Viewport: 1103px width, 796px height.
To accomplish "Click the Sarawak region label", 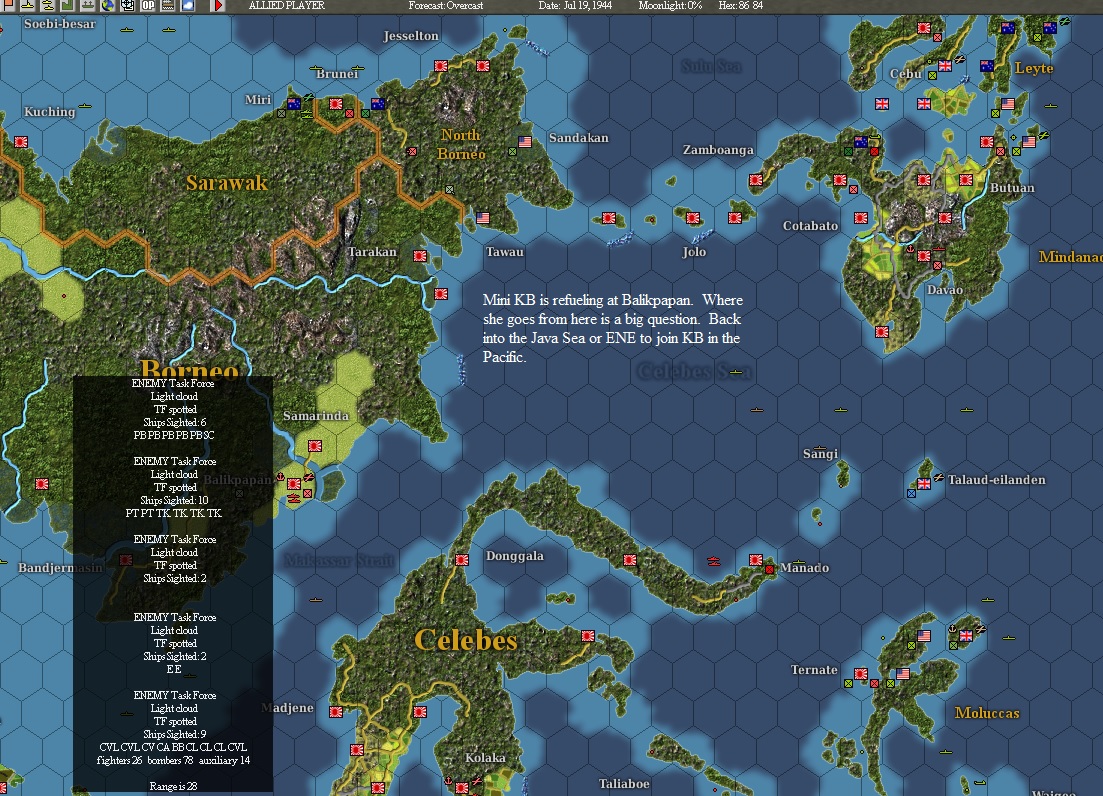I will point(227,183).
